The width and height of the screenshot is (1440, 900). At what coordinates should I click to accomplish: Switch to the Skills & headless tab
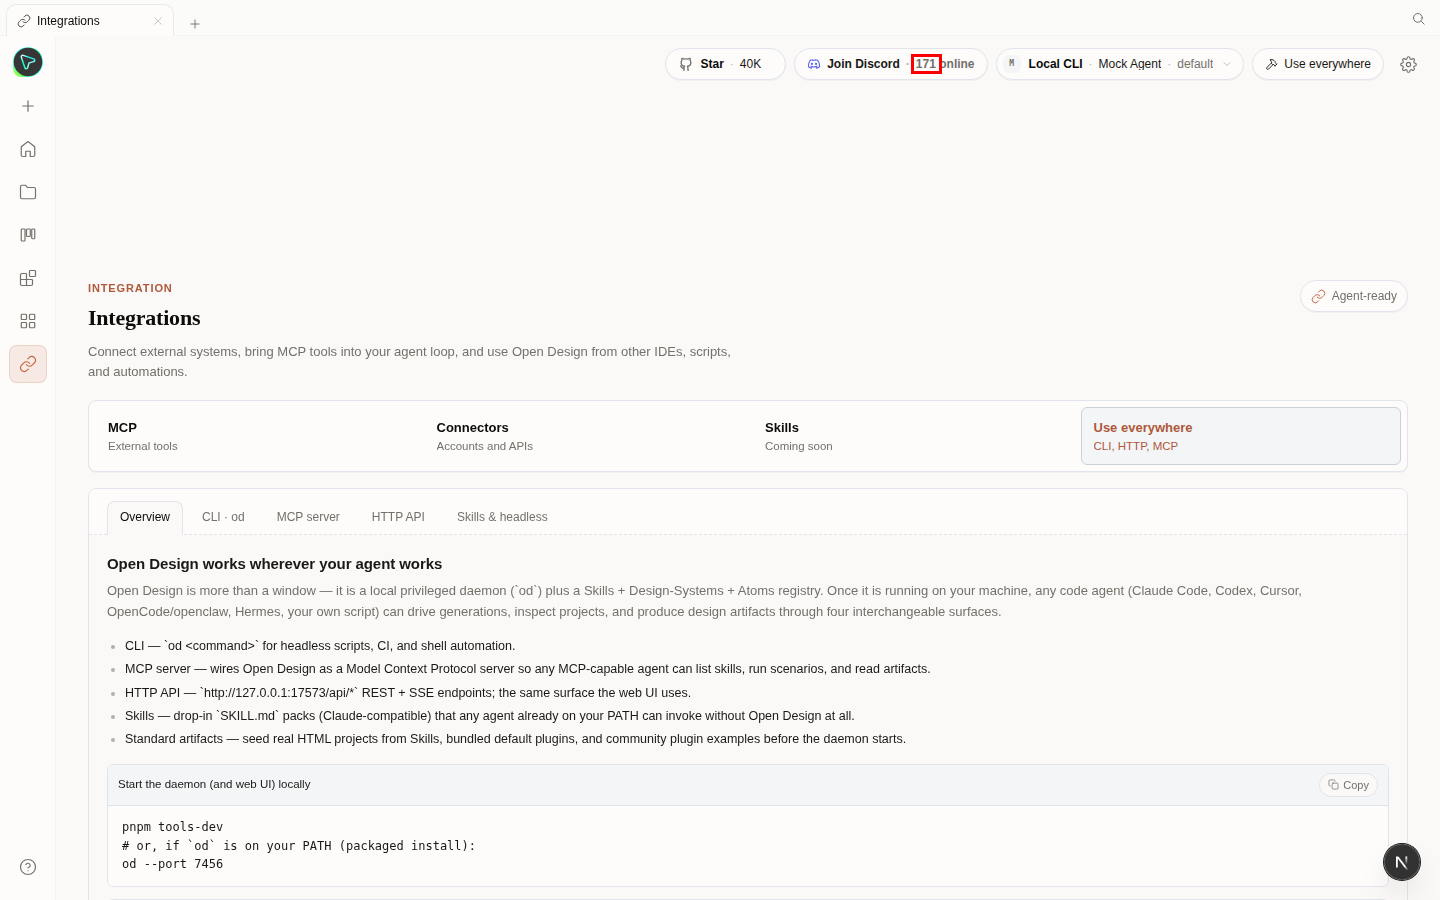click(502, 517)
